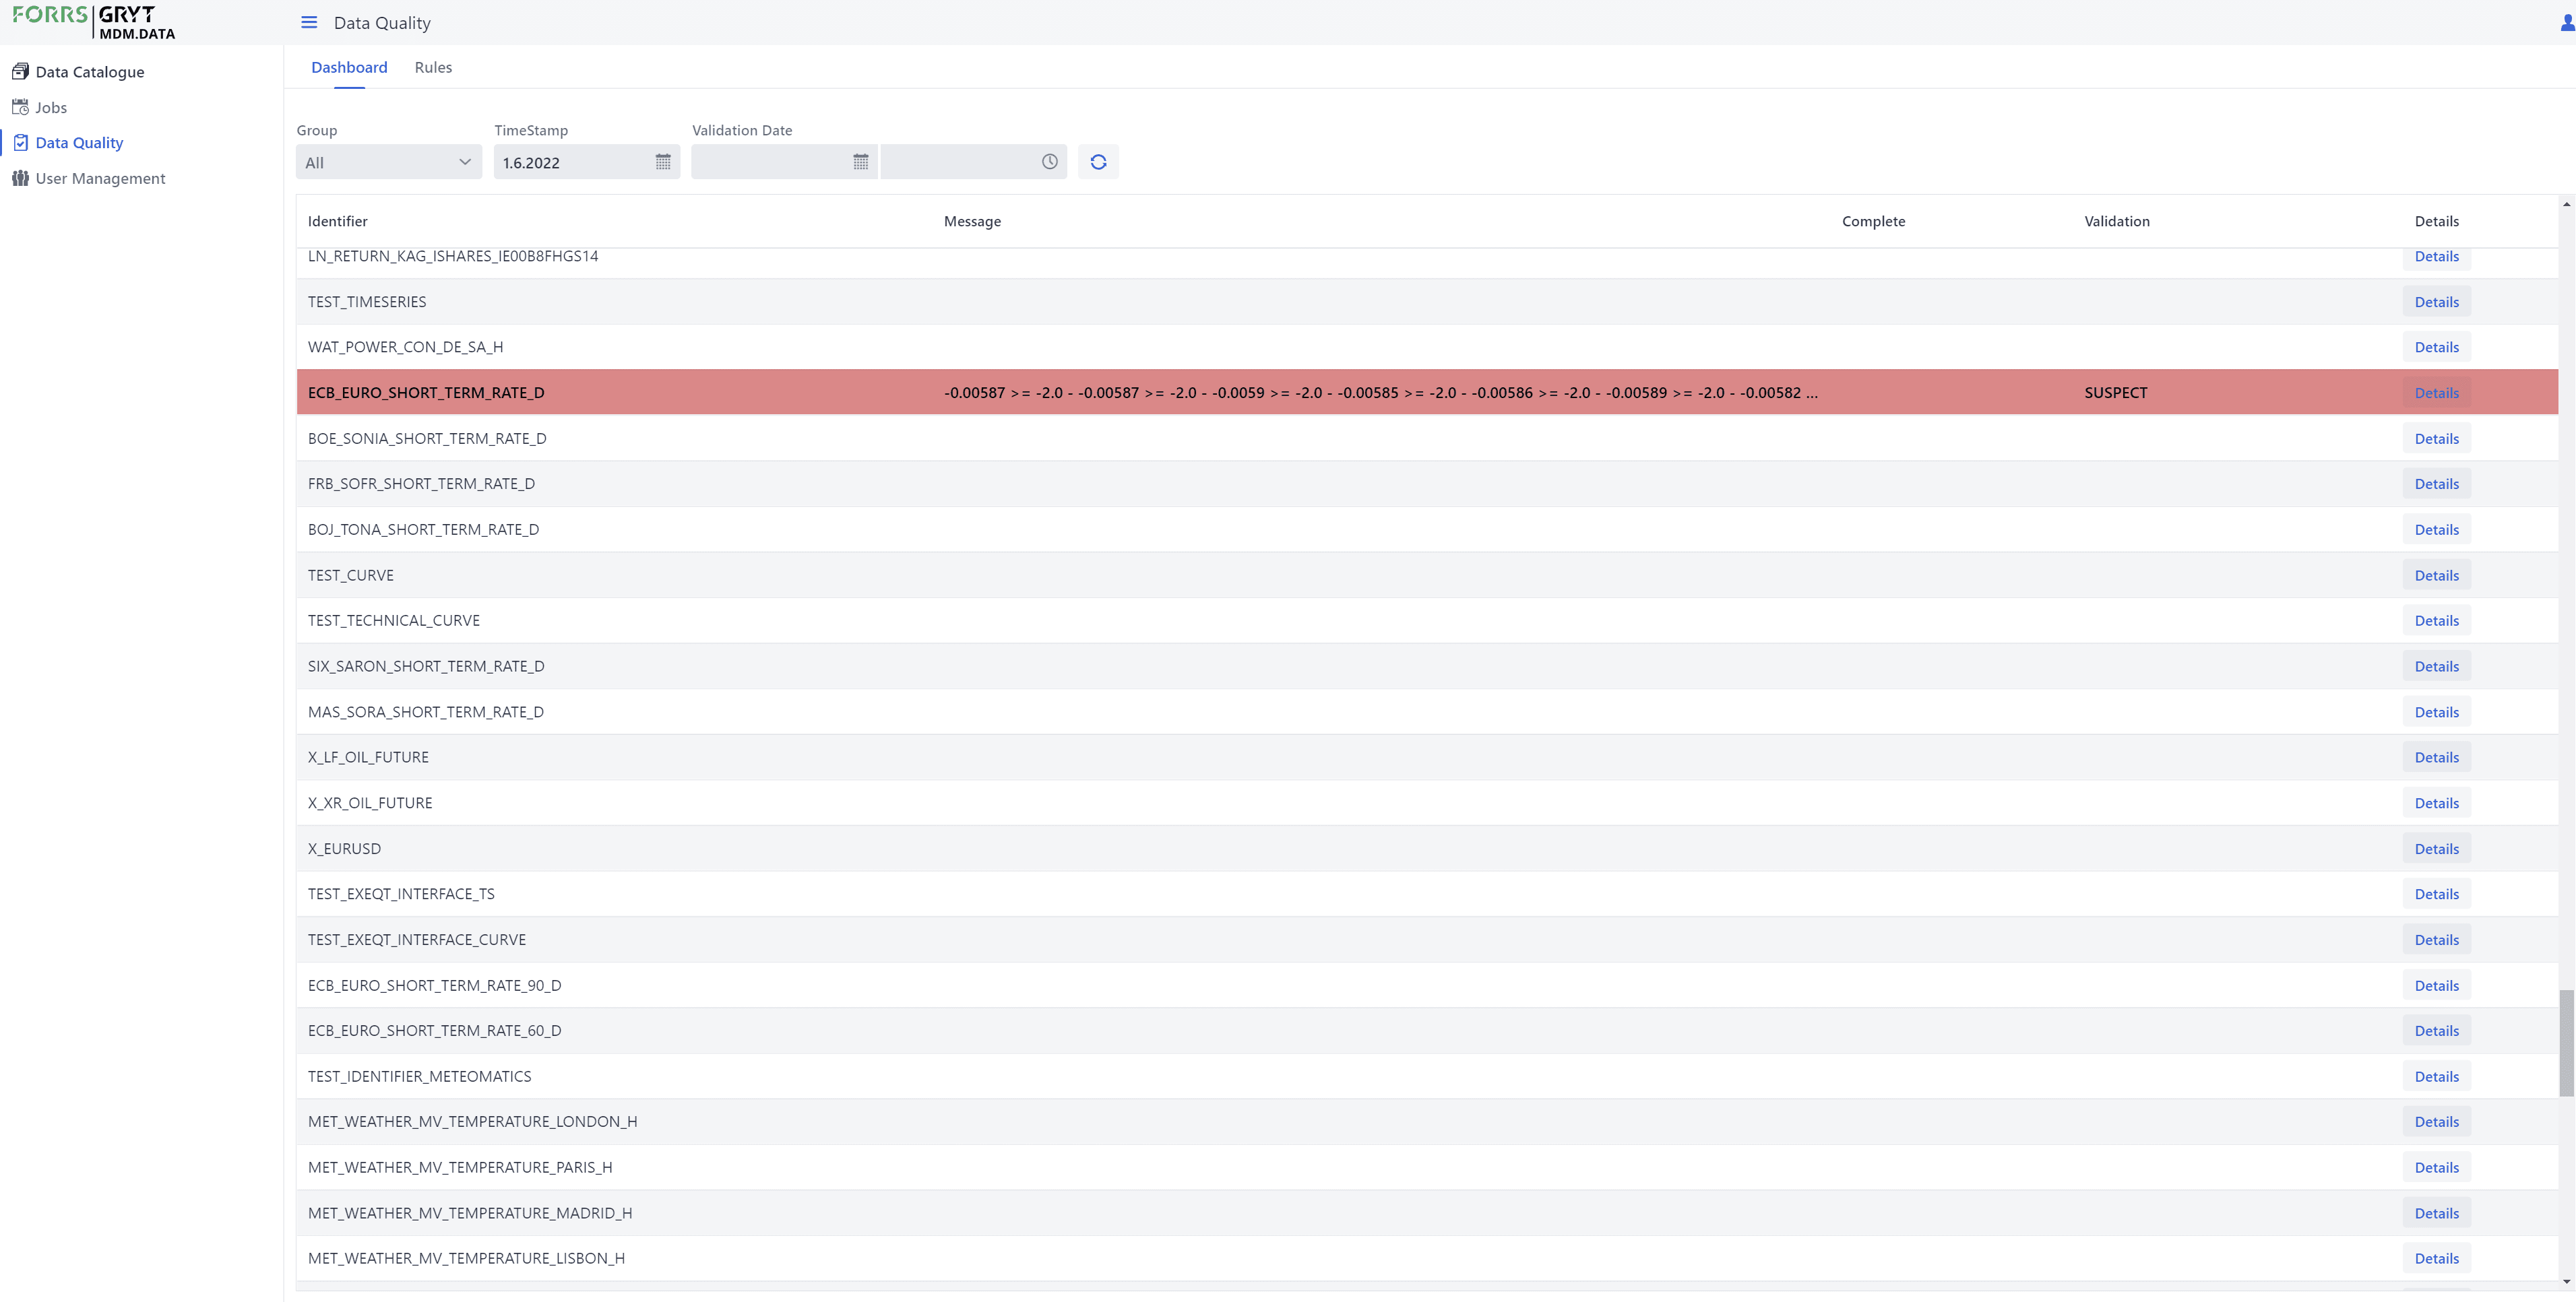Click the vertical scrollbar thumb of the table

click(2566, 1042)
